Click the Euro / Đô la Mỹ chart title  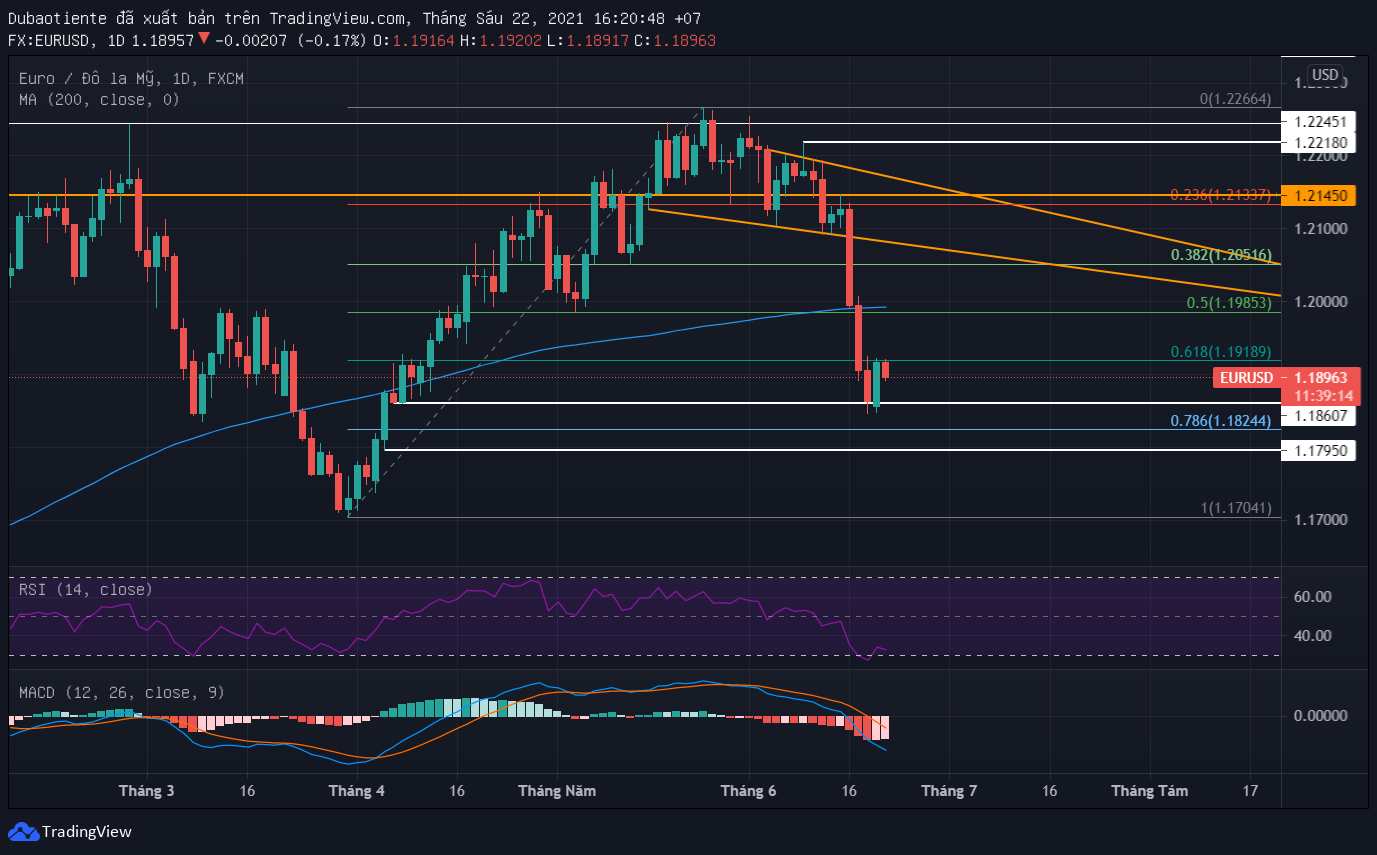tap(131, 78)
